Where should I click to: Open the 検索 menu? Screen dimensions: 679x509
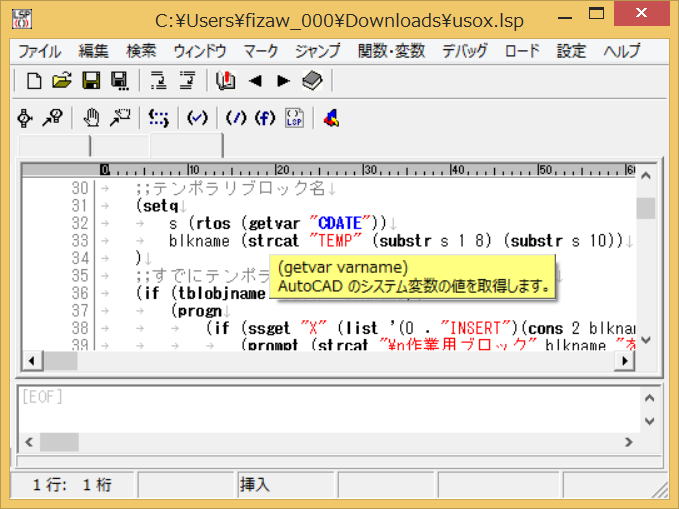tap(141, 51)
